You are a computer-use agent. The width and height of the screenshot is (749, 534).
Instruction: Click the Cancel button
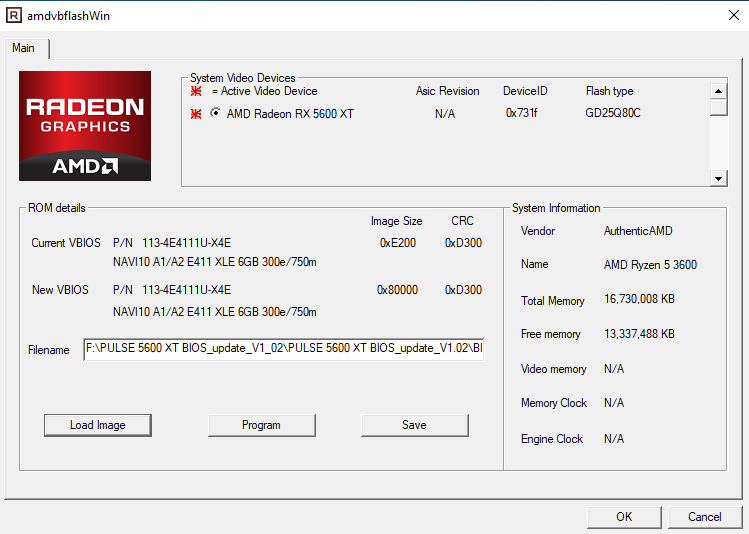coord(705,517)
